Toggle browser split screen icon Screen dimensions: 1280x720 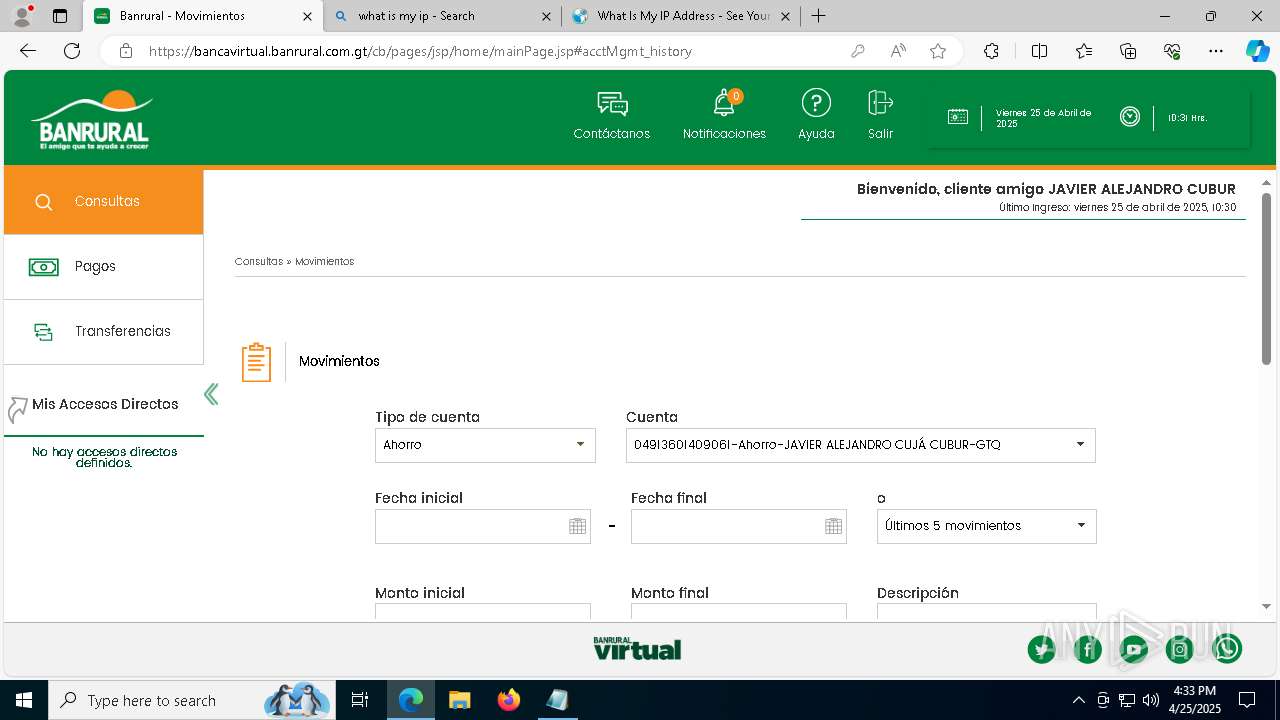1039,51
